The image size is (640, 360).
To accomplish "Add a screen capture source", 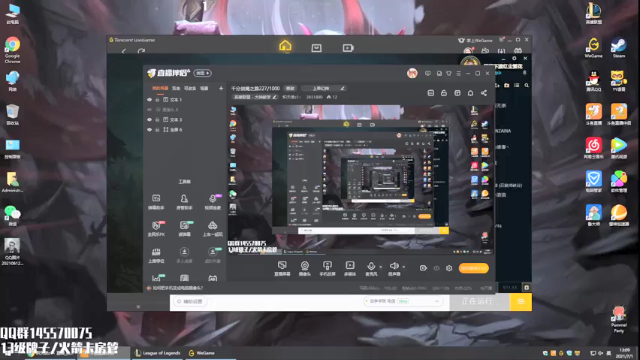I will [282, 269].
